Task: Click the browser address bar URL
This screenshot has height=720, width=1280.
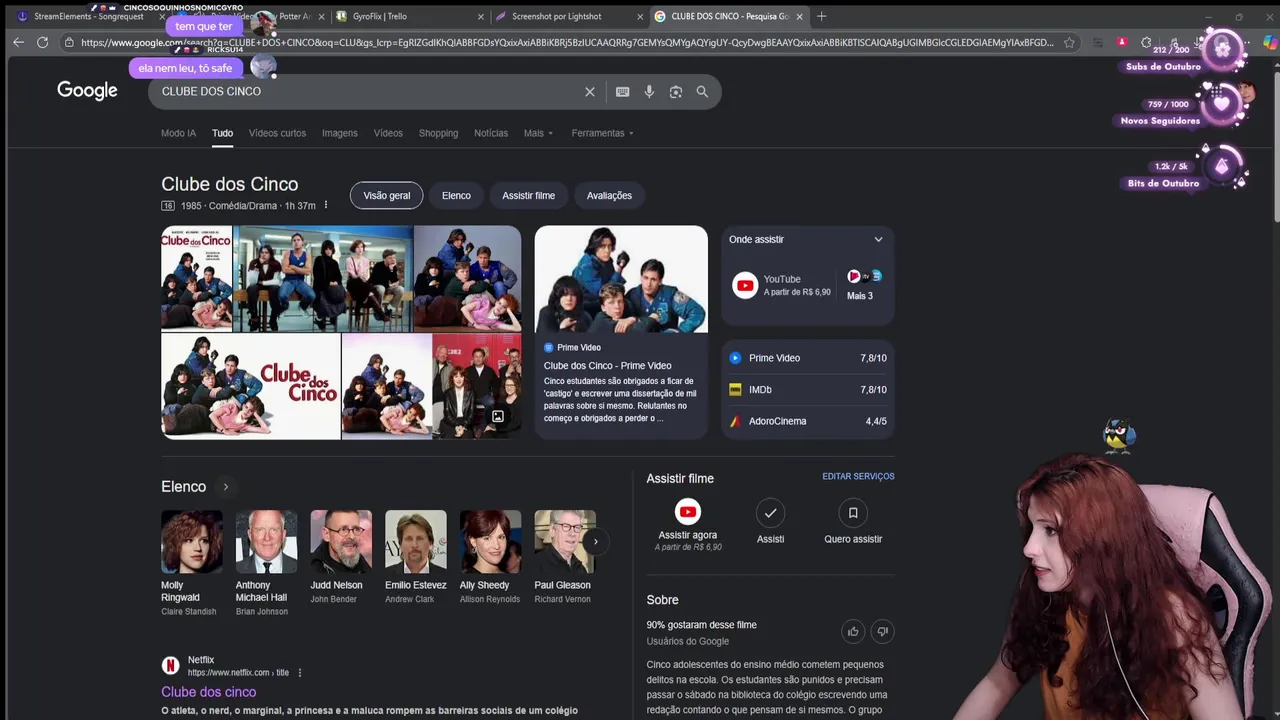Action: click(x=567, y=43)
